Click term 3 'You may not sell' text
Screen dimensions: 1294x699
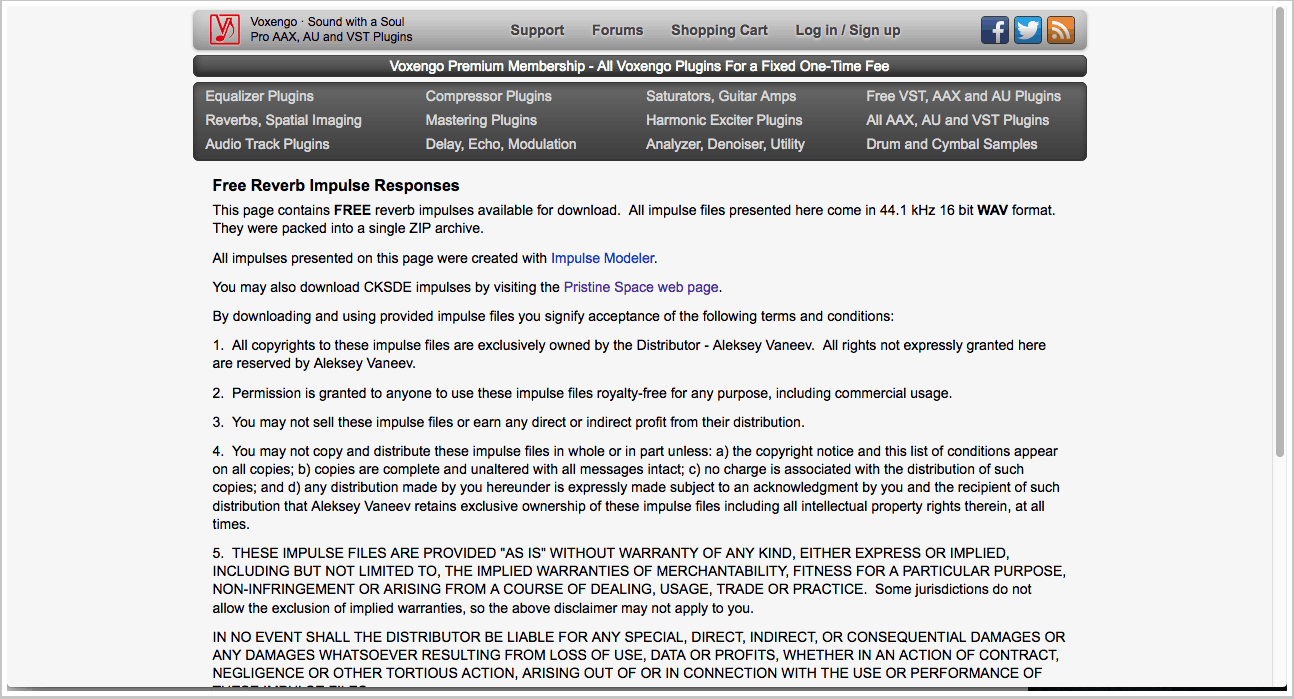508,422
